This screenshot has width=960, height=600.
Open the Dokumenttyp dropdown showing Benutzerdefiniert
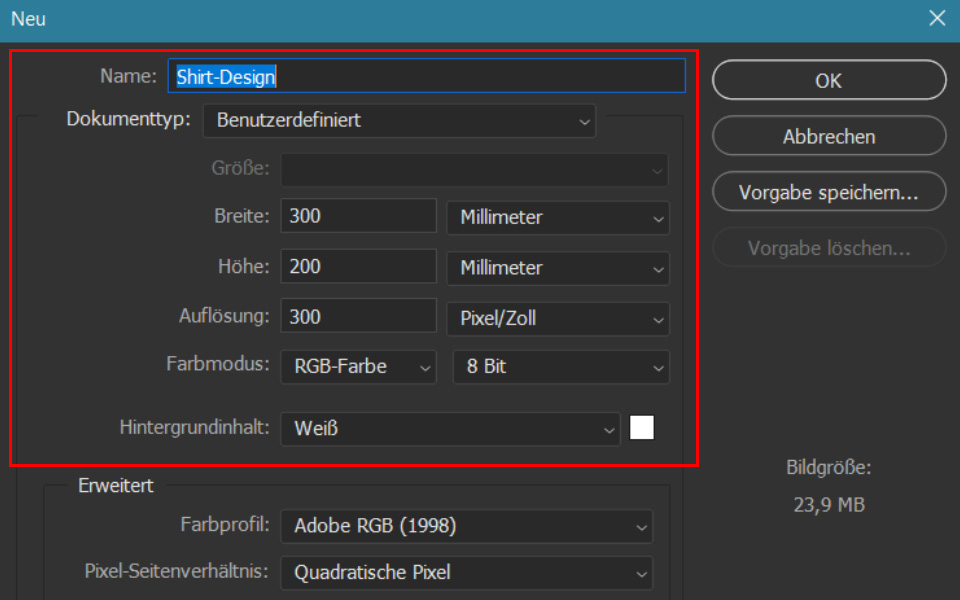[399, 120]
